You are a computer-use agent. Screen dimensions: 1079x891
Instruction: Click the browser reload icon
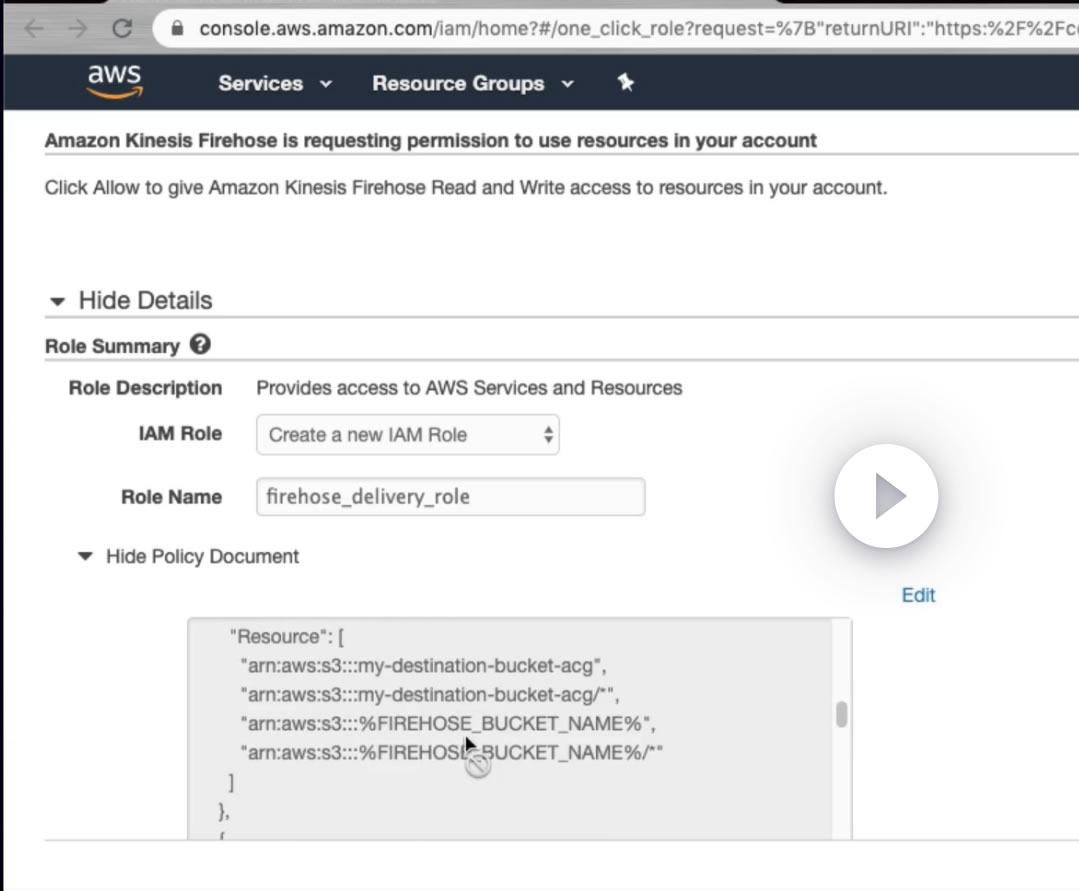[x=122, y=28]
